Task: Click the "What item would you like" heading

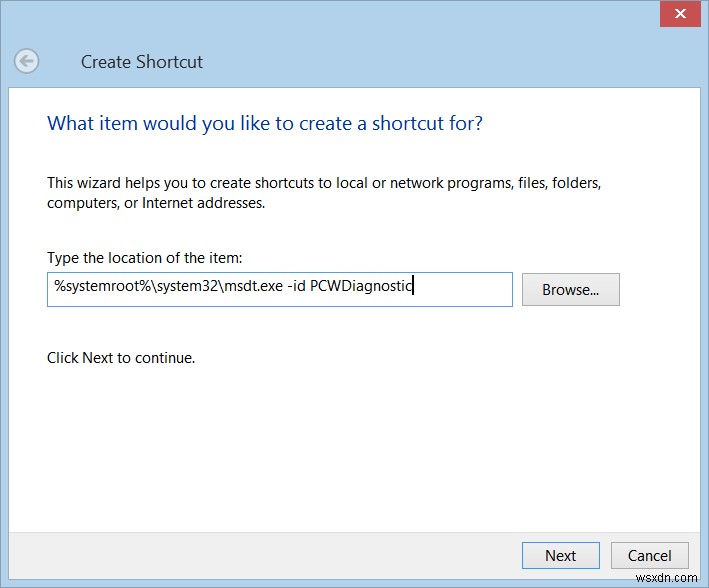Action: coord(264,124)
